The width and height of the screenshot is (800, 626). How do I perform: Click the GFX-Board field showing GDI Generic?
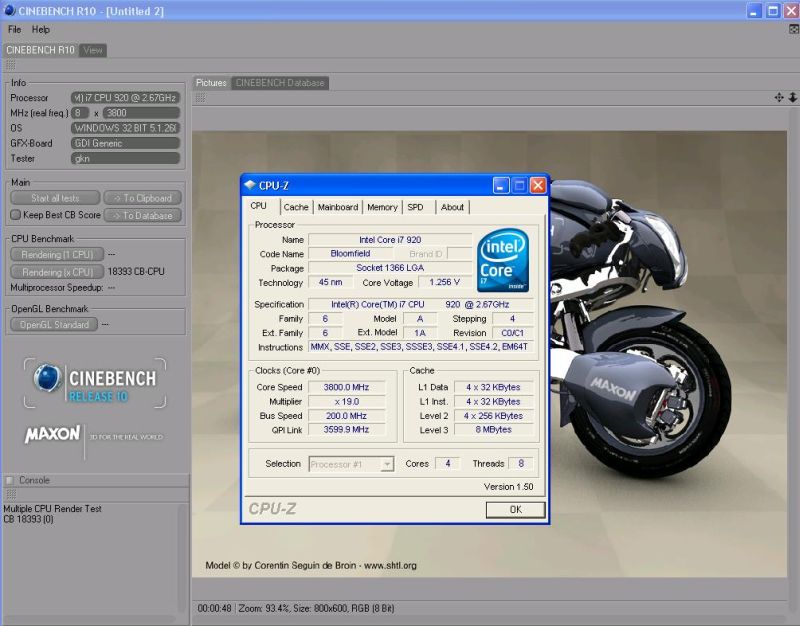(x=126, y=143)
